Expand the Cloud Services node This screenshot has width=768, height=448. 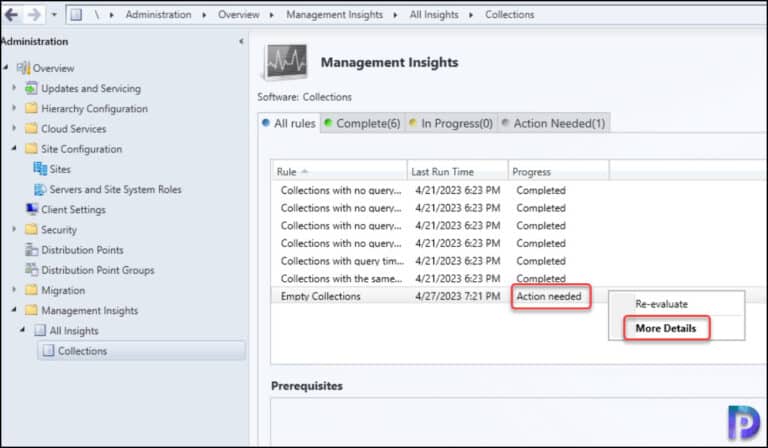(14, 128)
